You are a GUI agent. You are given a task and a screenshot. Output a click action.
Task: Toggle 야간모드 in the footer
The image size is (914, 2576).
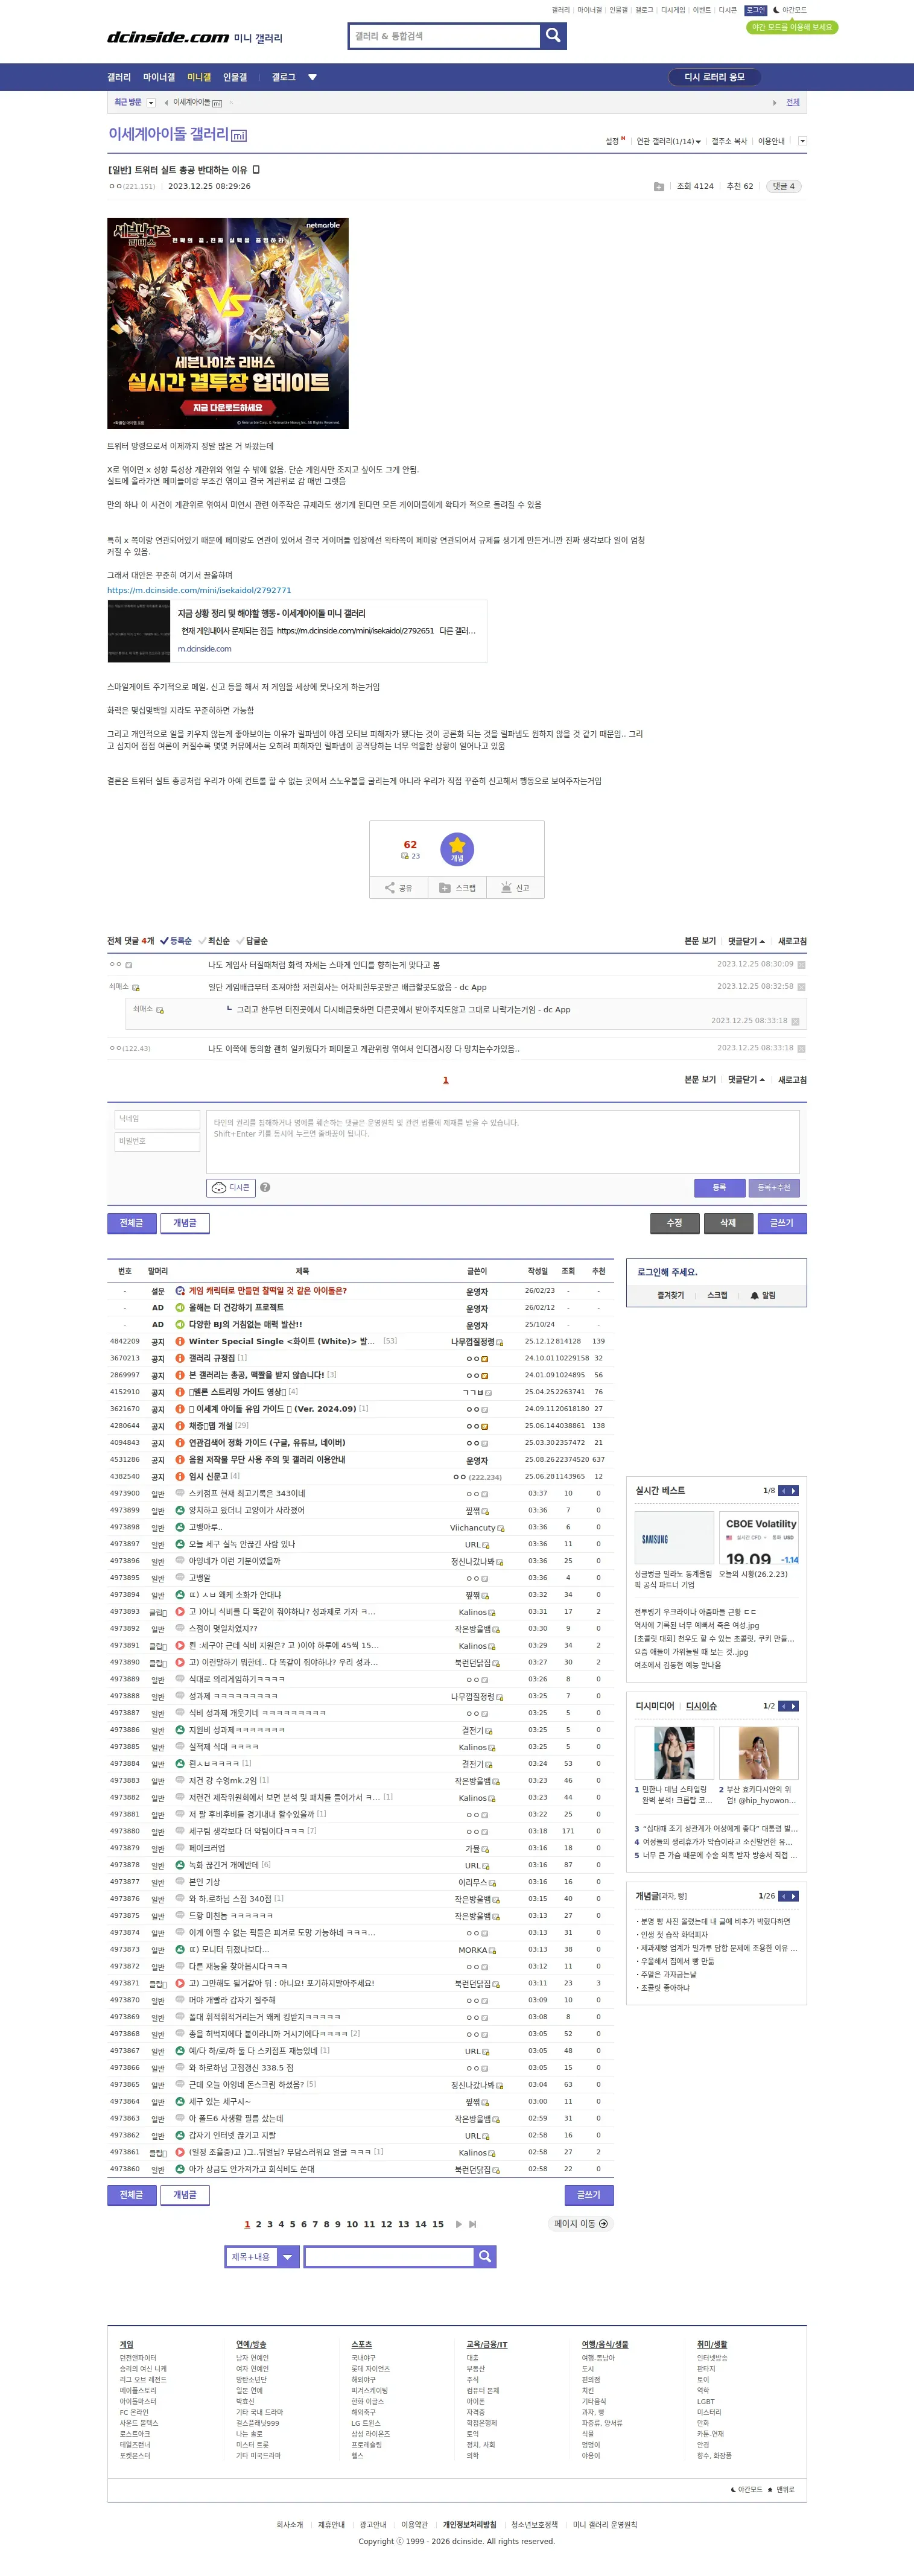coord(747,2489)
